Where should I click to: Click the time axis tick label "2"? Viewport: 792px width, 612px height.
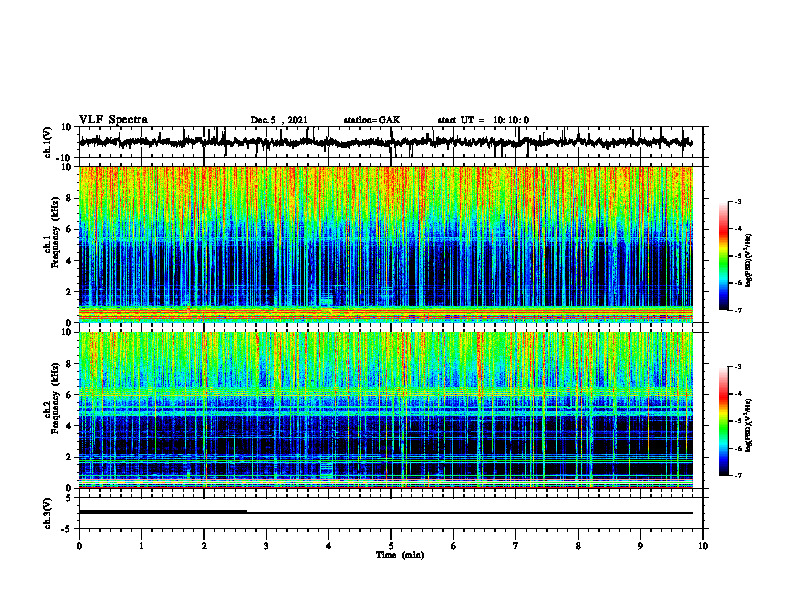pyautogui.click(x=204, y=546)
